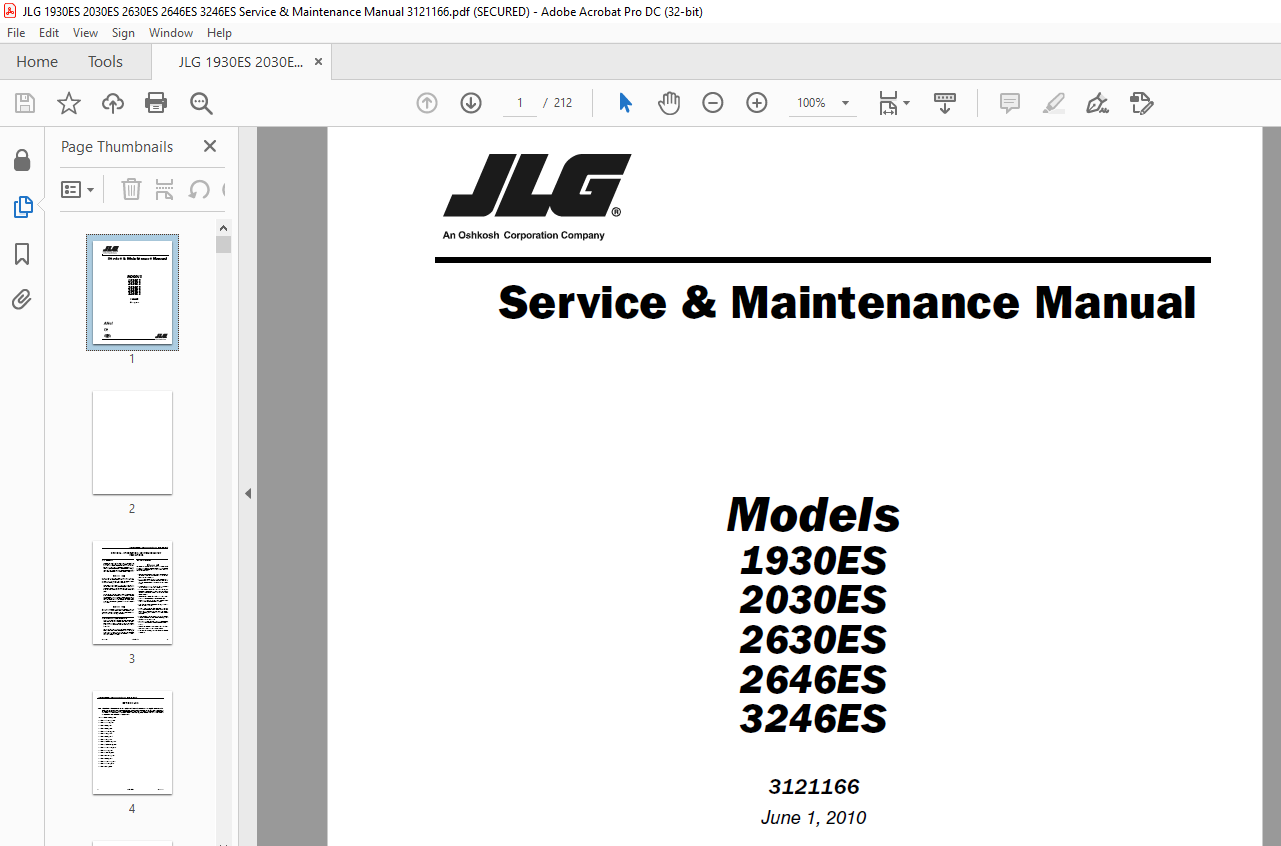Screen dimensions: 1281x846
Task: Open the Window menu
Action: 171,33
